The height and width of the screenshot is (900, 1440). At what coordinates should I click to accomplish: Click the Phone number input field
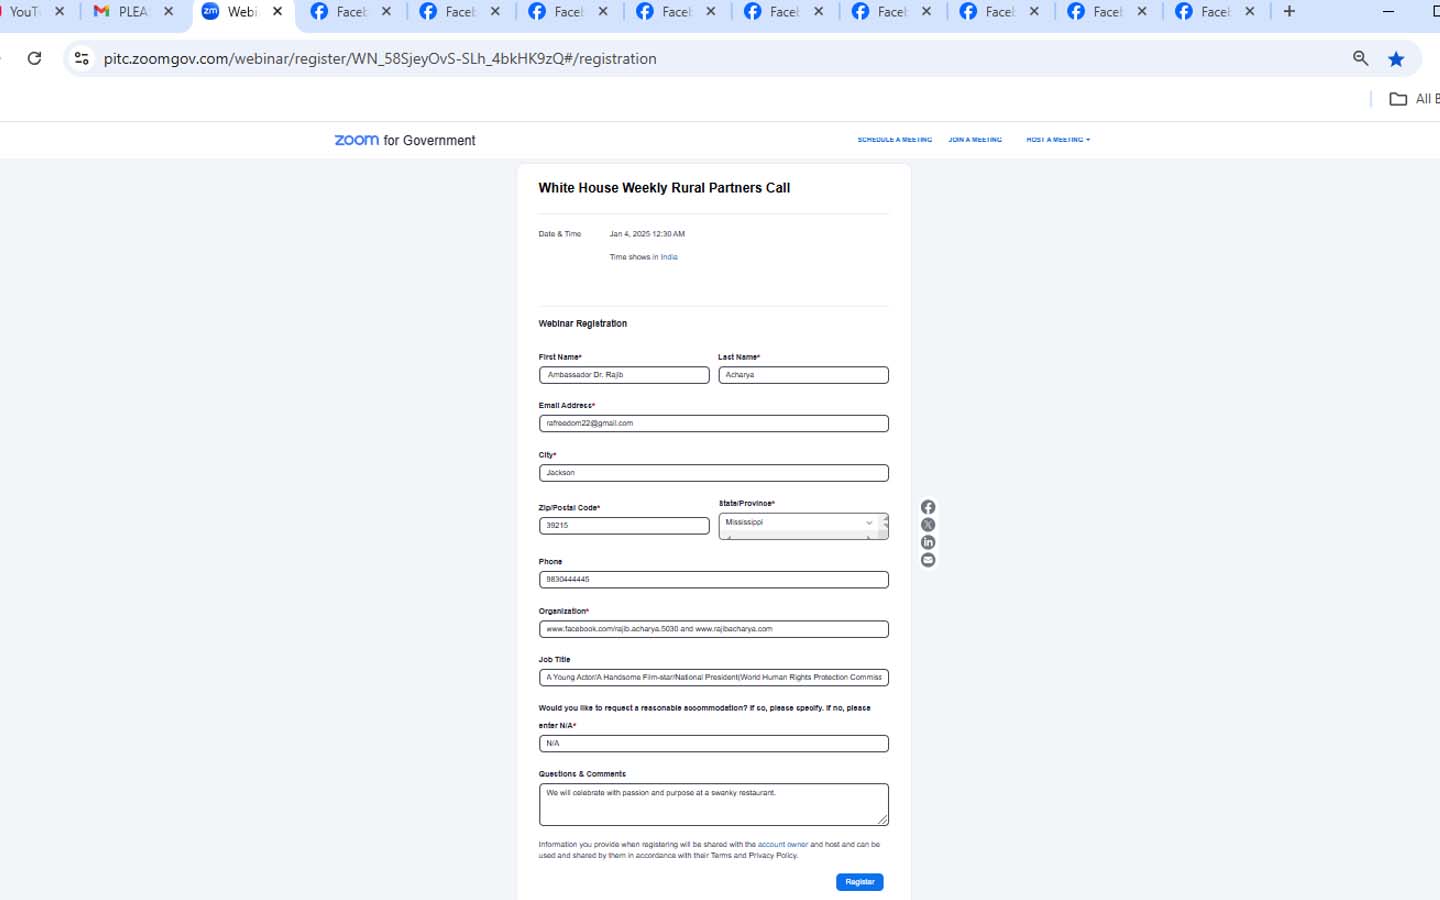coord(714,580)
